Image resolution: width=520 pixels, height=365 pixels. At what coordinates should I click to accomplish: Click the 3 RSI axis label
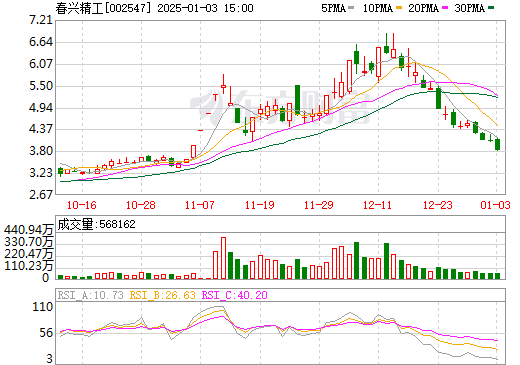coord(50,359)
